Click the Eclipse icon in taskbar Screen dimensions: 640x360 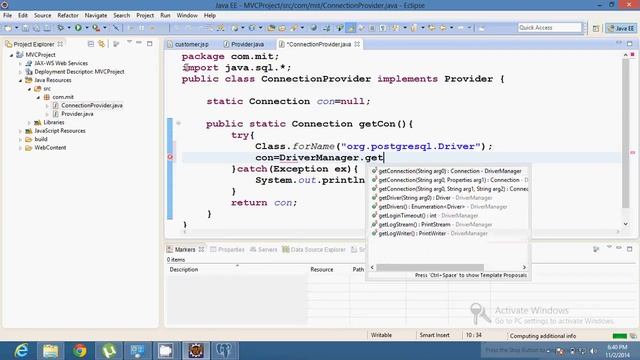196,351
